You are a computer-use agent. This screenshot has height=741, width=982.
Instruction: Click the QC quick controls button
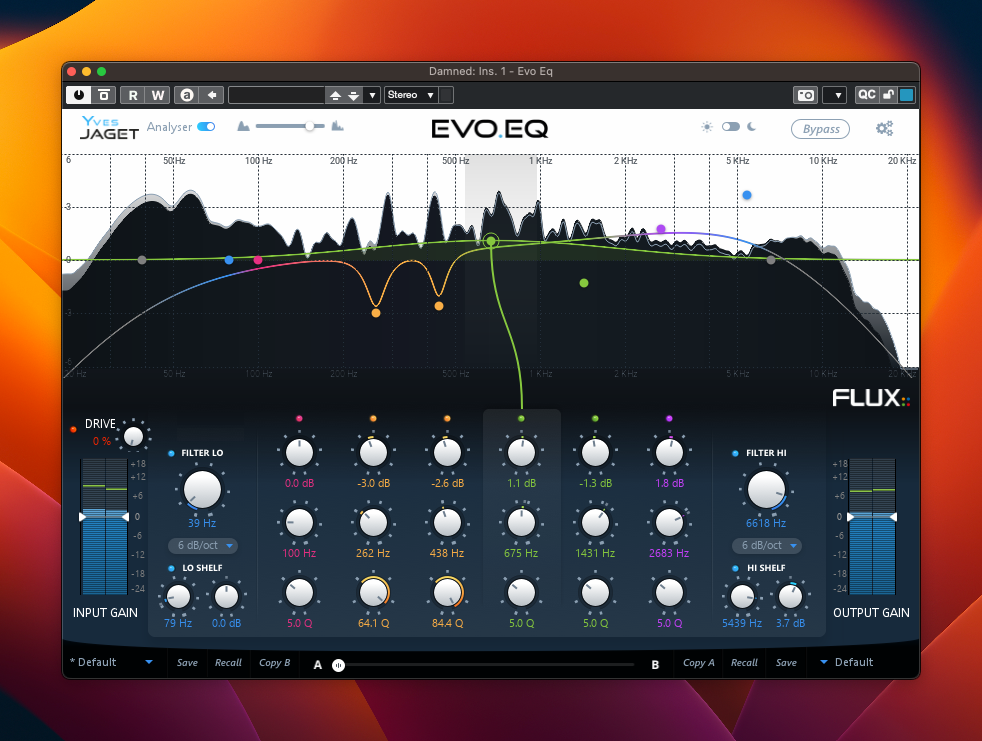(866, 95)
